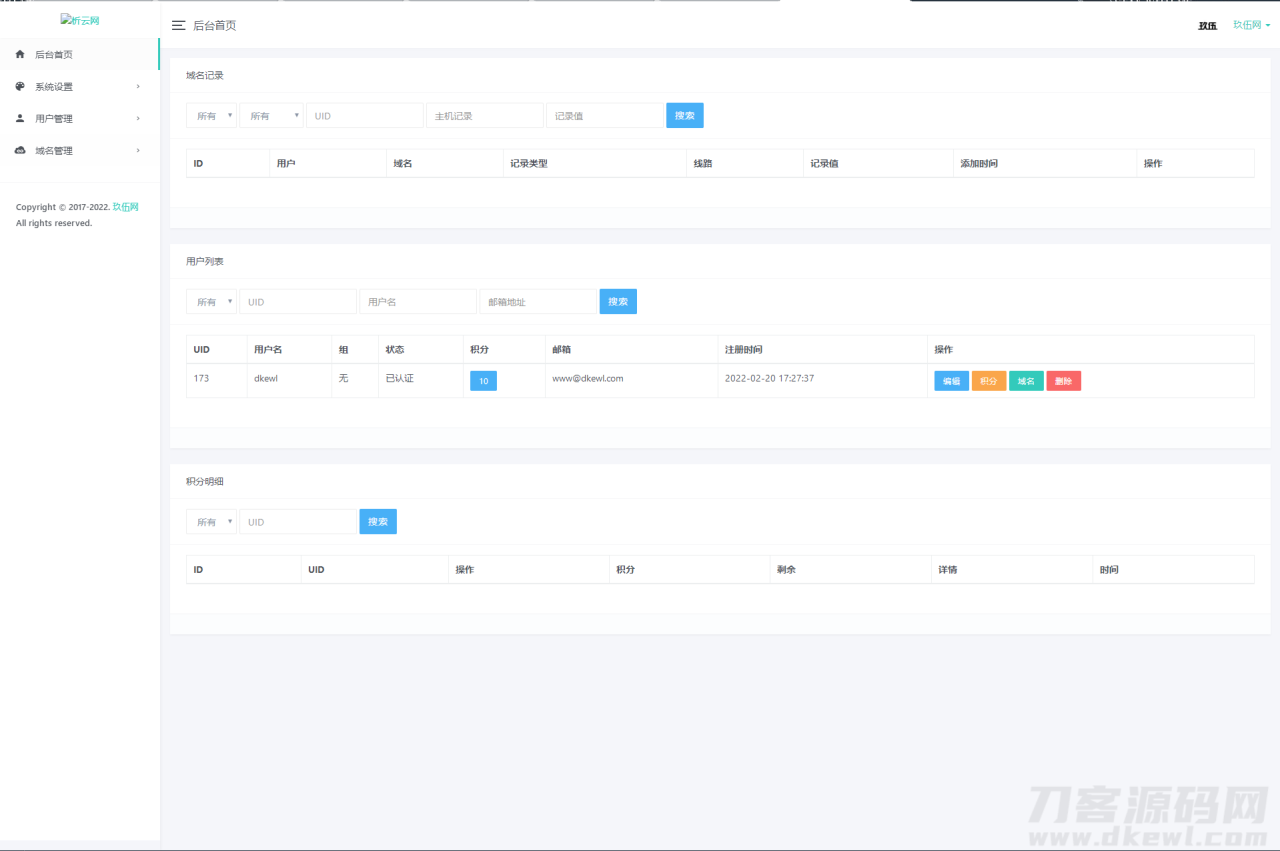Click the home icon beside 后台首页
The width and height of the screenshot is (1280, 851).
point(20,55)
